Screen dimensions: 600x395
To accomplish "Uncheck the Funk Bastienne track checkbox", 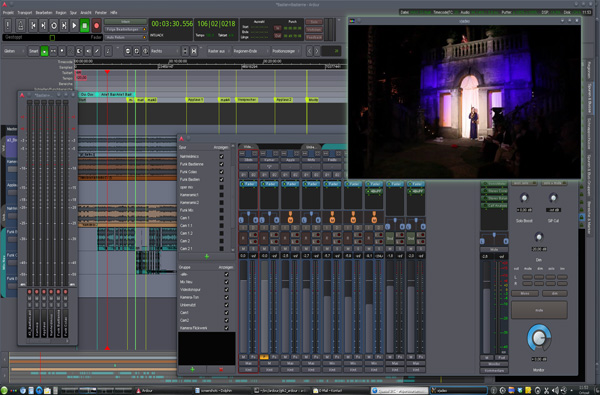I will pyautogui.click(x=221, y=164).
